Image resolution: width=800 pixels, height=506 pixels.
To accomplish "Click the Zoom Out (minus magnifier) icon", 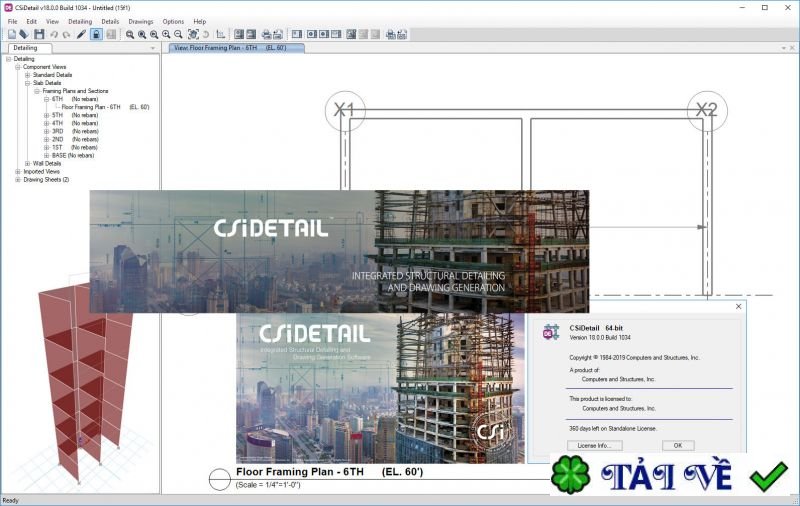I will tap(178, 34).
